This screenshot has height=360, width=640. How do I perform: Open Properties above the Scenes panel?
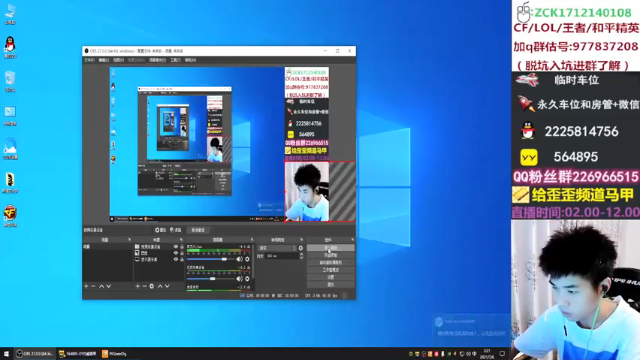[x=160, y=230]
